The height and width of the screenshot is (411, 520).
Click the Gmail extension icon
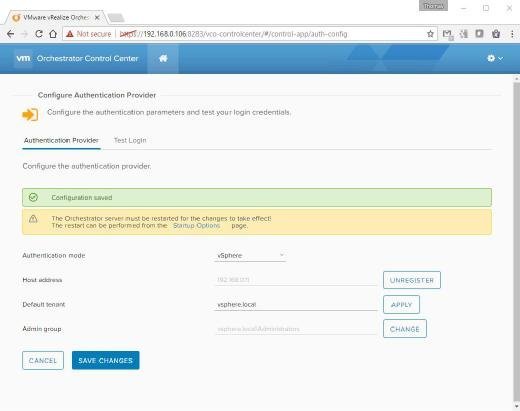[447, 34]
